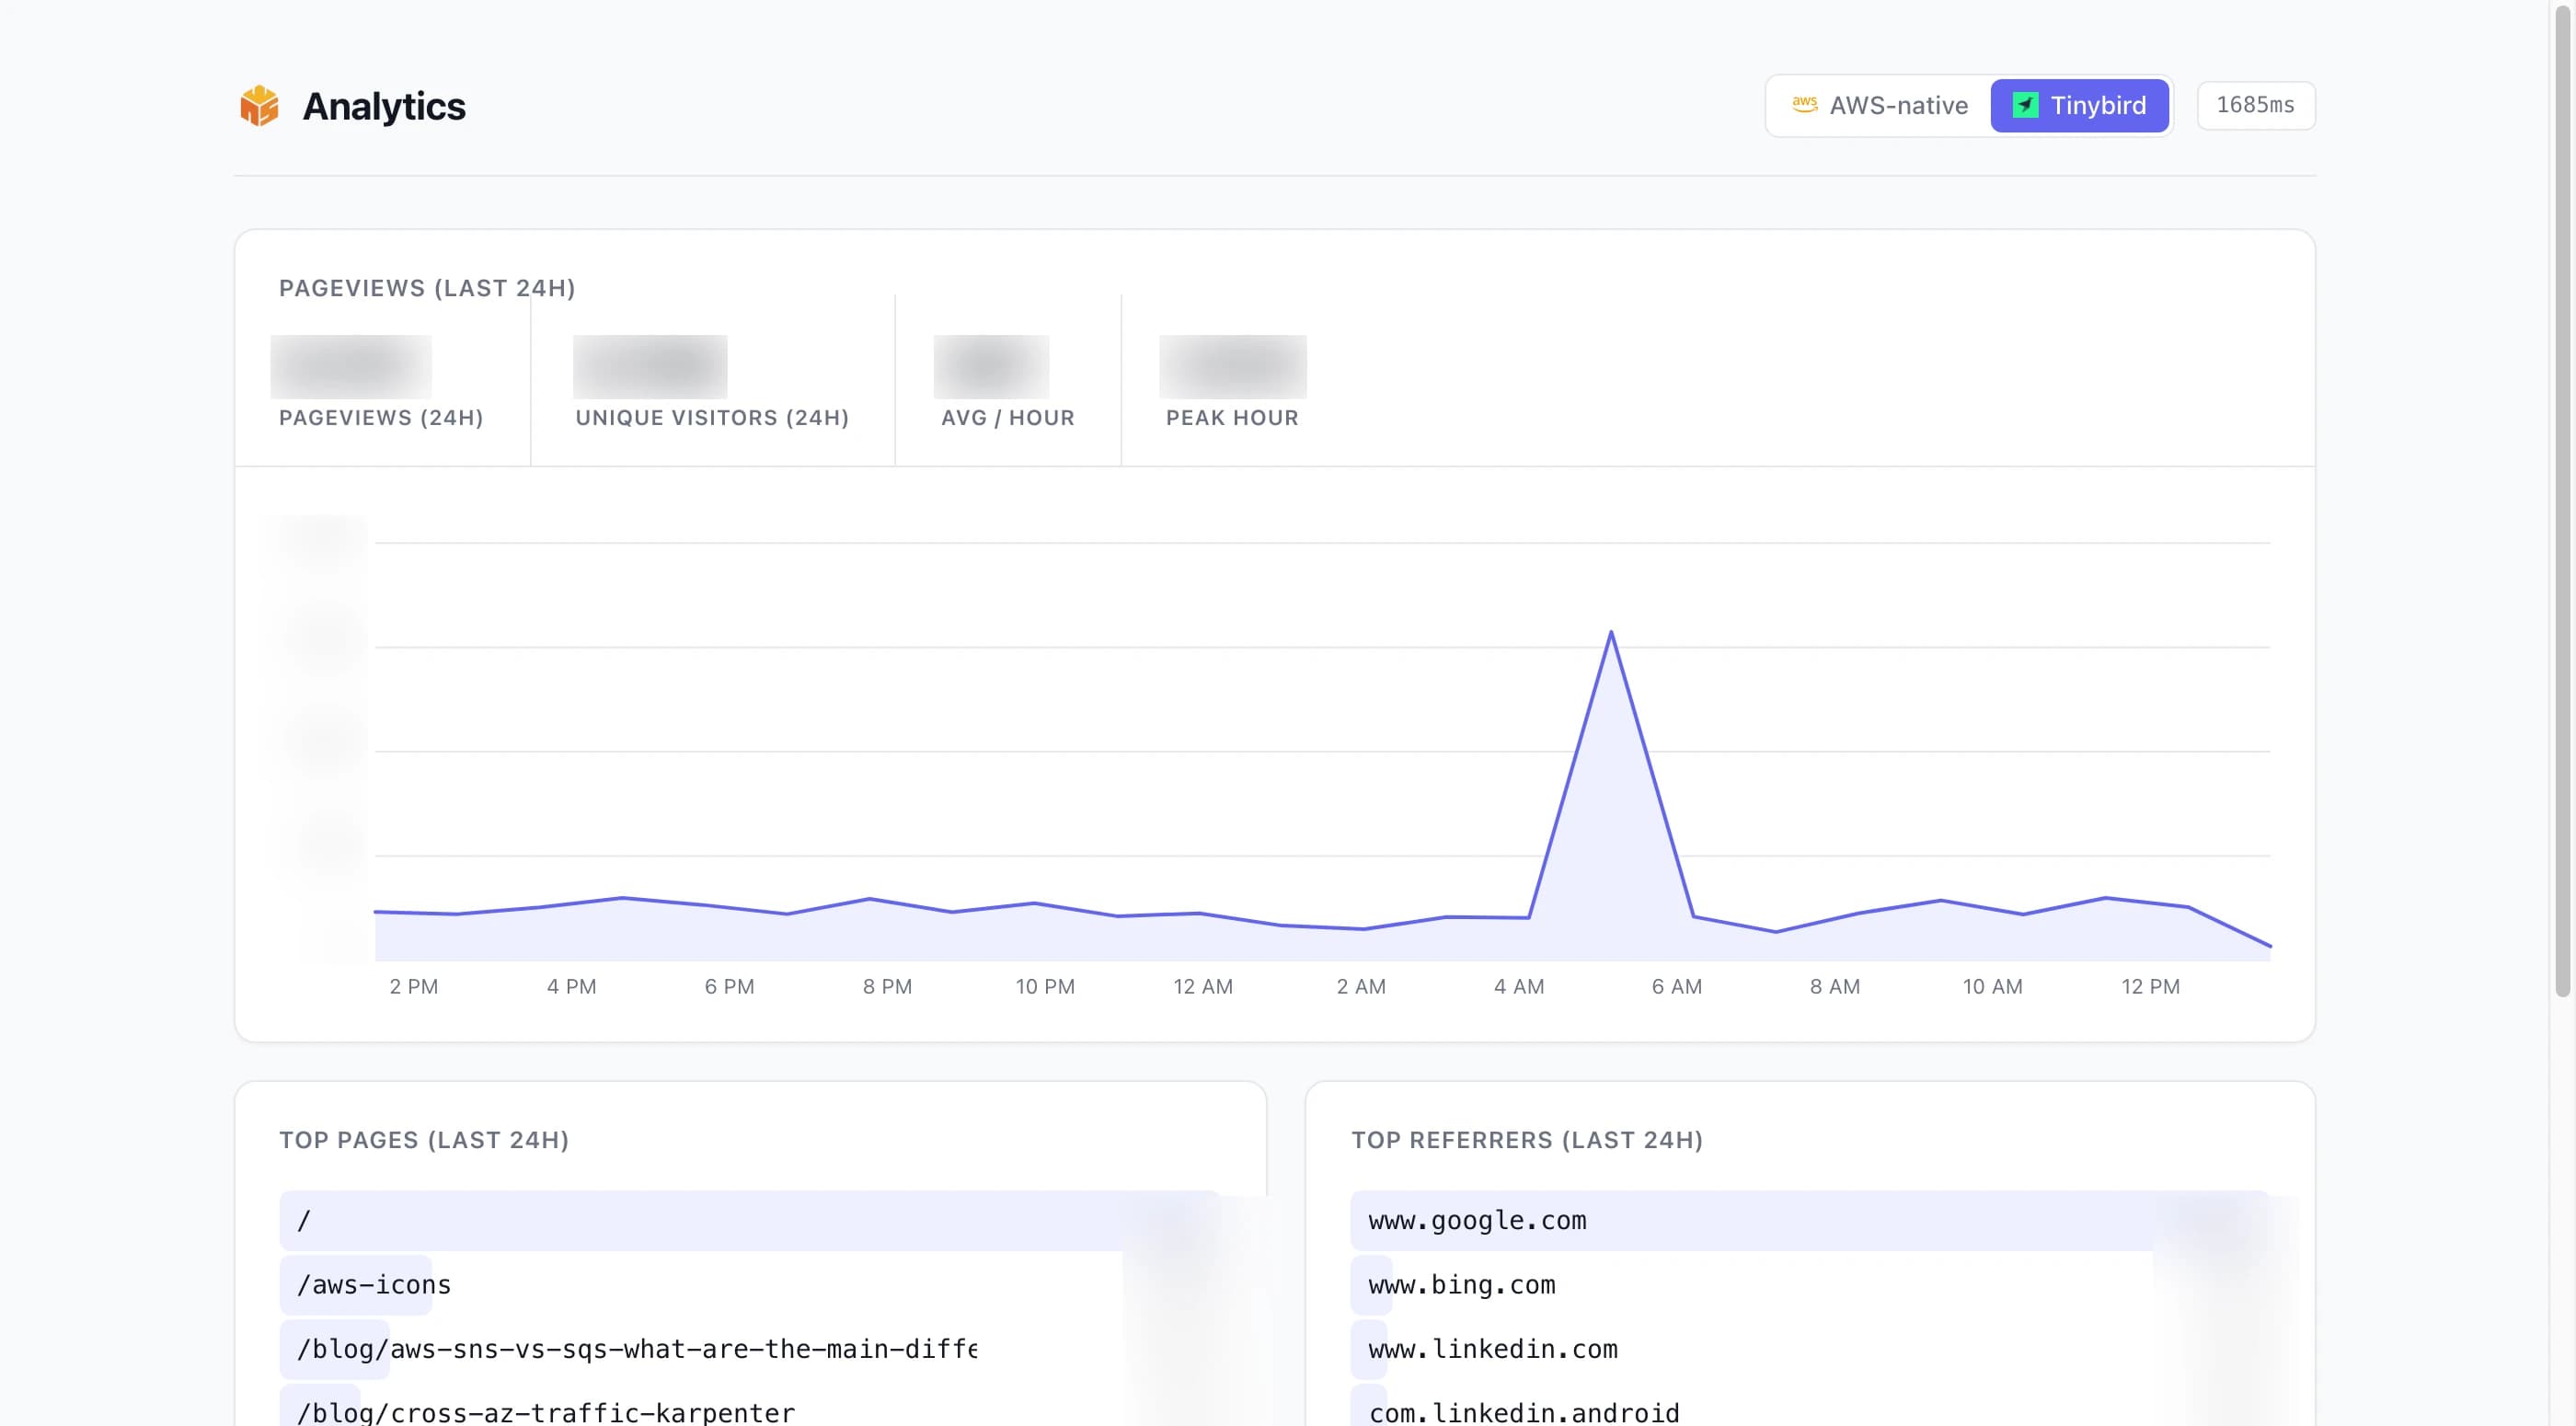This screenshot has width=2576, height=1426.
Task: Select the www.bing.com referrer row
Action: pyautogui.click(x=1810, y=1284)
